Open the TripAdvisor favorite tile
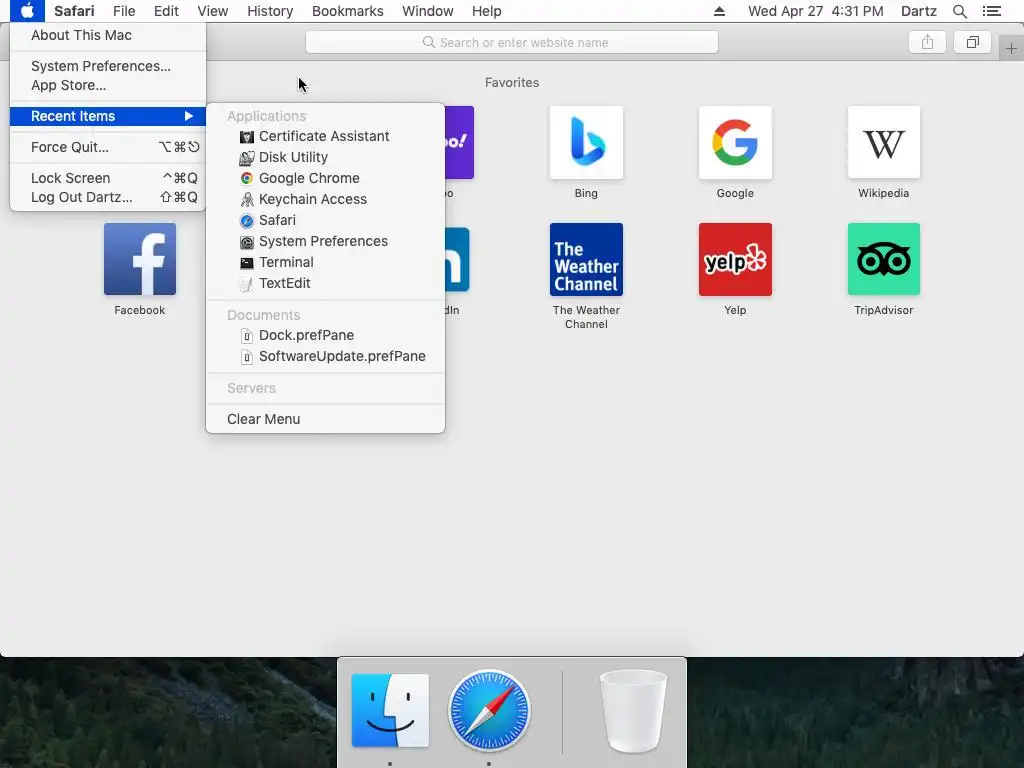This screenshot has width=1024, height=768. [x=884, y=259]
